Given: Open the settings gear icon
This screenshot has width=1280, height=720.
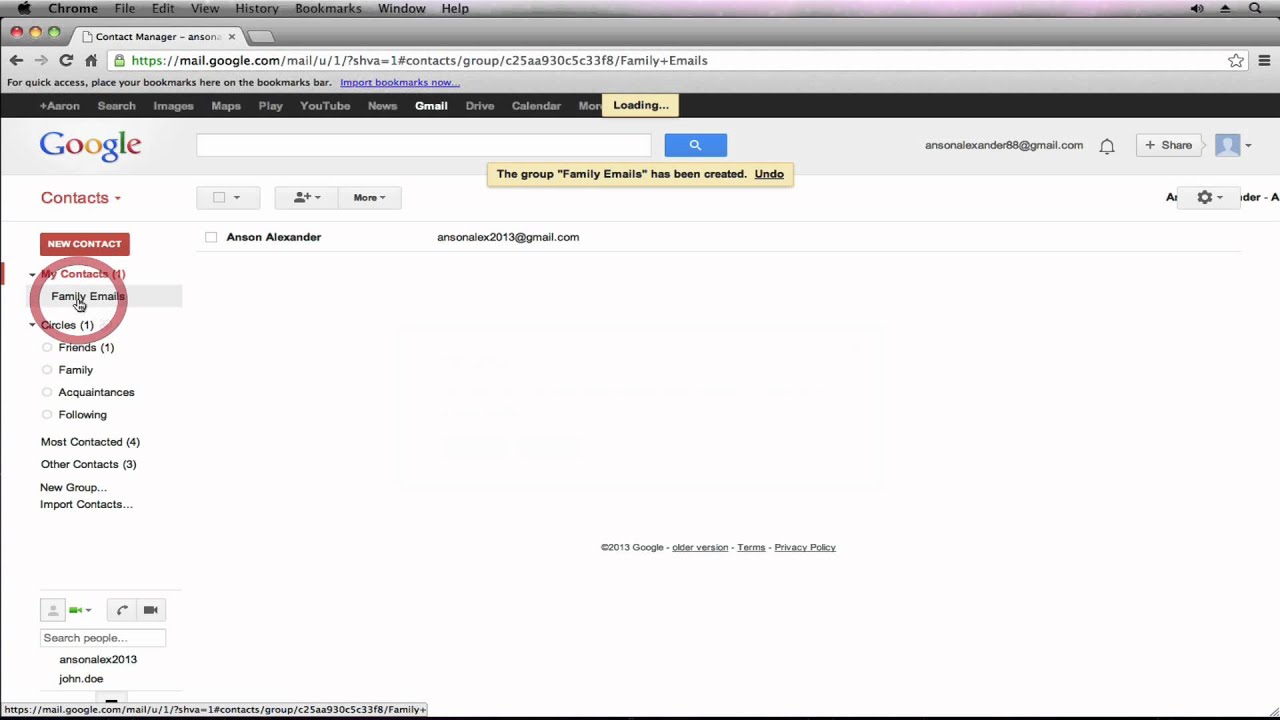Looking at the screenshot, I should point(1204,197).
